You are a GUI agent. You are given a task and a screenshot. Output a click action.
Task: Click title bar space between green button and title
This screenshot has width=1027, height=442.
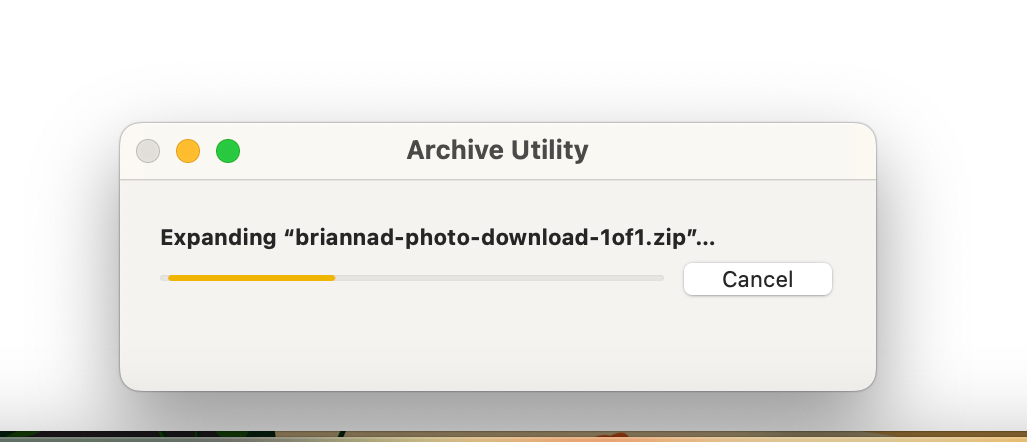coord(323,151)
